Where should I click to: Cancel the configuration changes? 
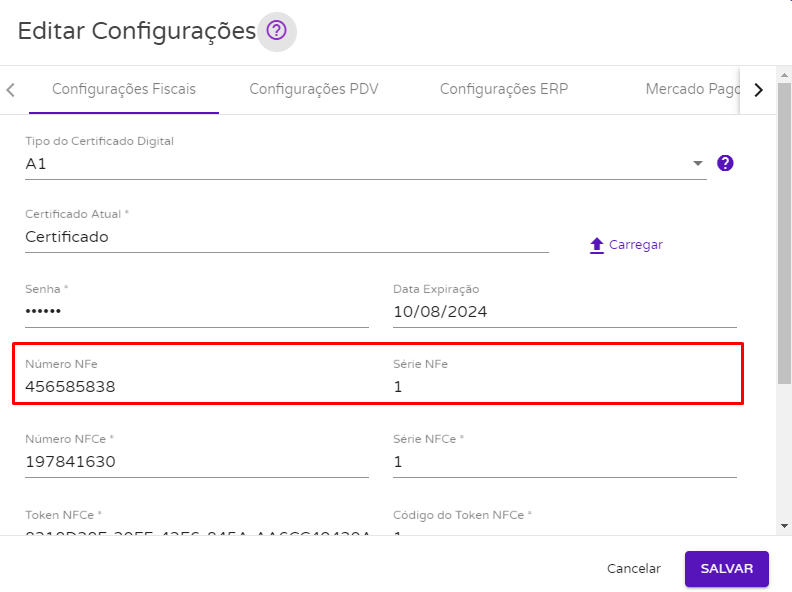coord(633,569)
